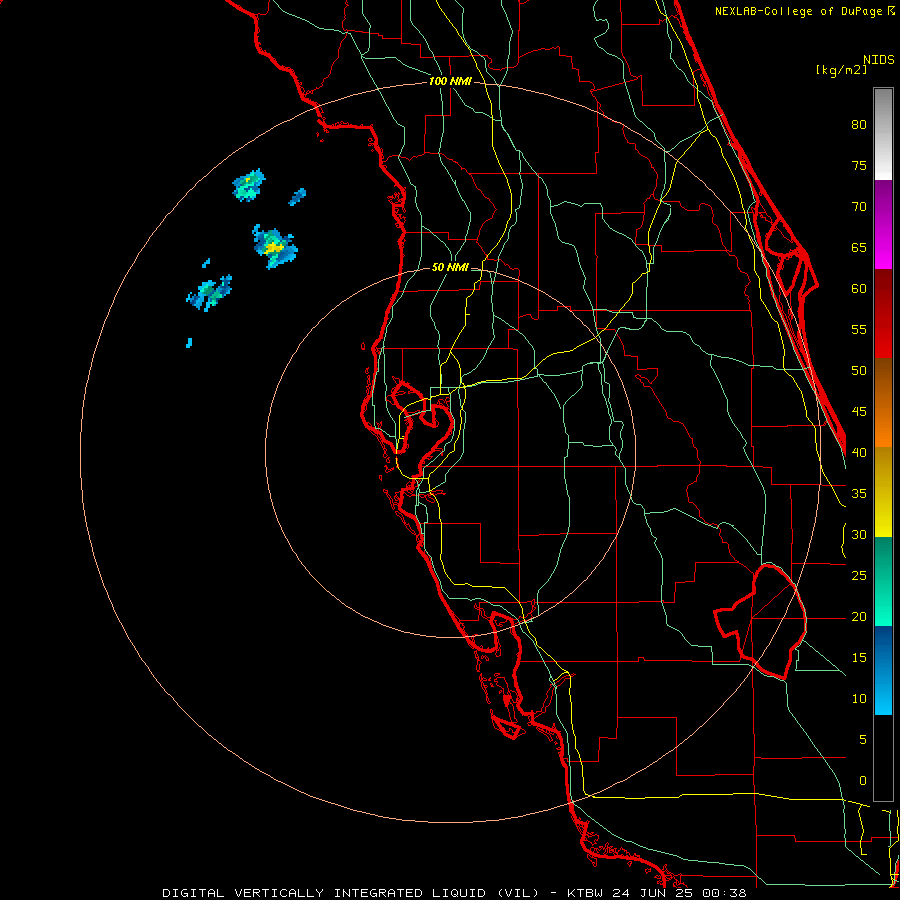Click the color scale value 55

tap(859, 329)
